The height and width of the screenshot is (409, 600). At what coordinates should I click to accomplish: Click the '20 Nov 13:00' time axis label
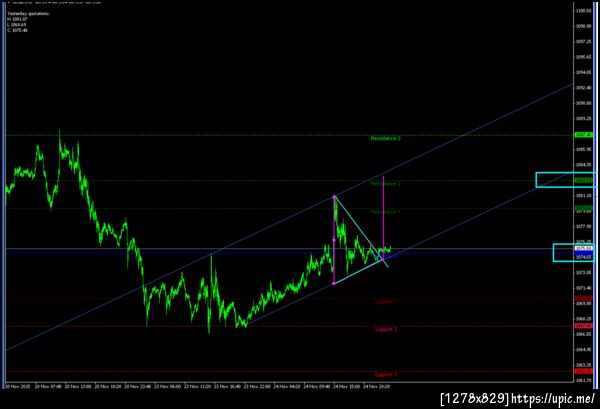pos(78,387)
